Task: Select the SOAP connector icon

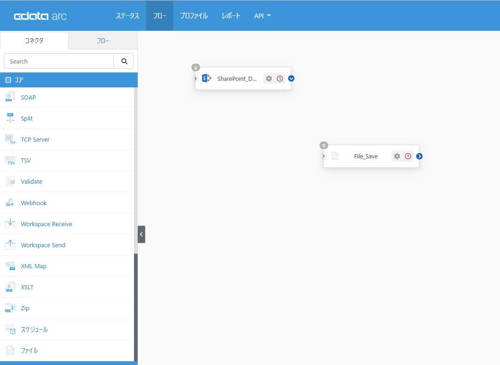Action: (10, 97)
